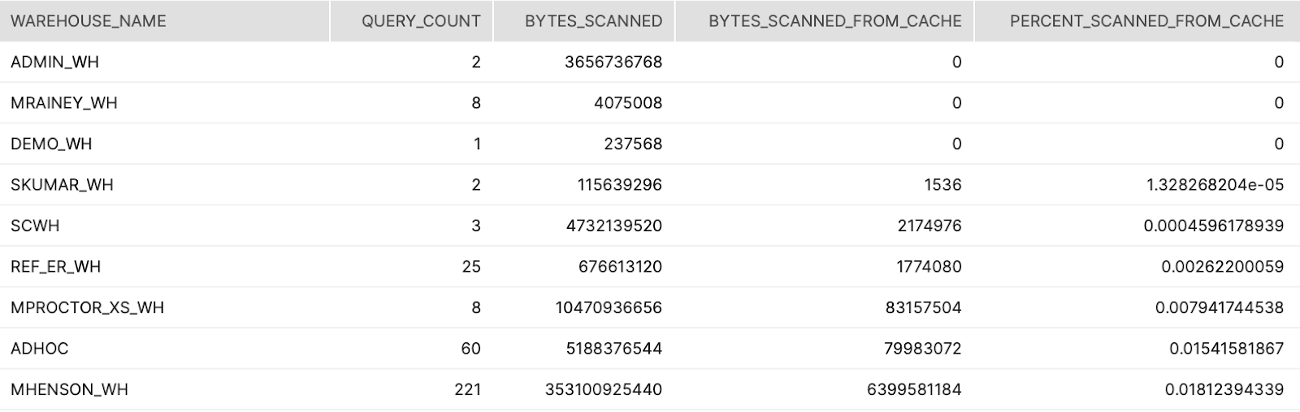The width and height of the screenshot is (1300, 412).
Task: Click the SKUMAR_WH warehouse cell
Action: coord(61,185)
